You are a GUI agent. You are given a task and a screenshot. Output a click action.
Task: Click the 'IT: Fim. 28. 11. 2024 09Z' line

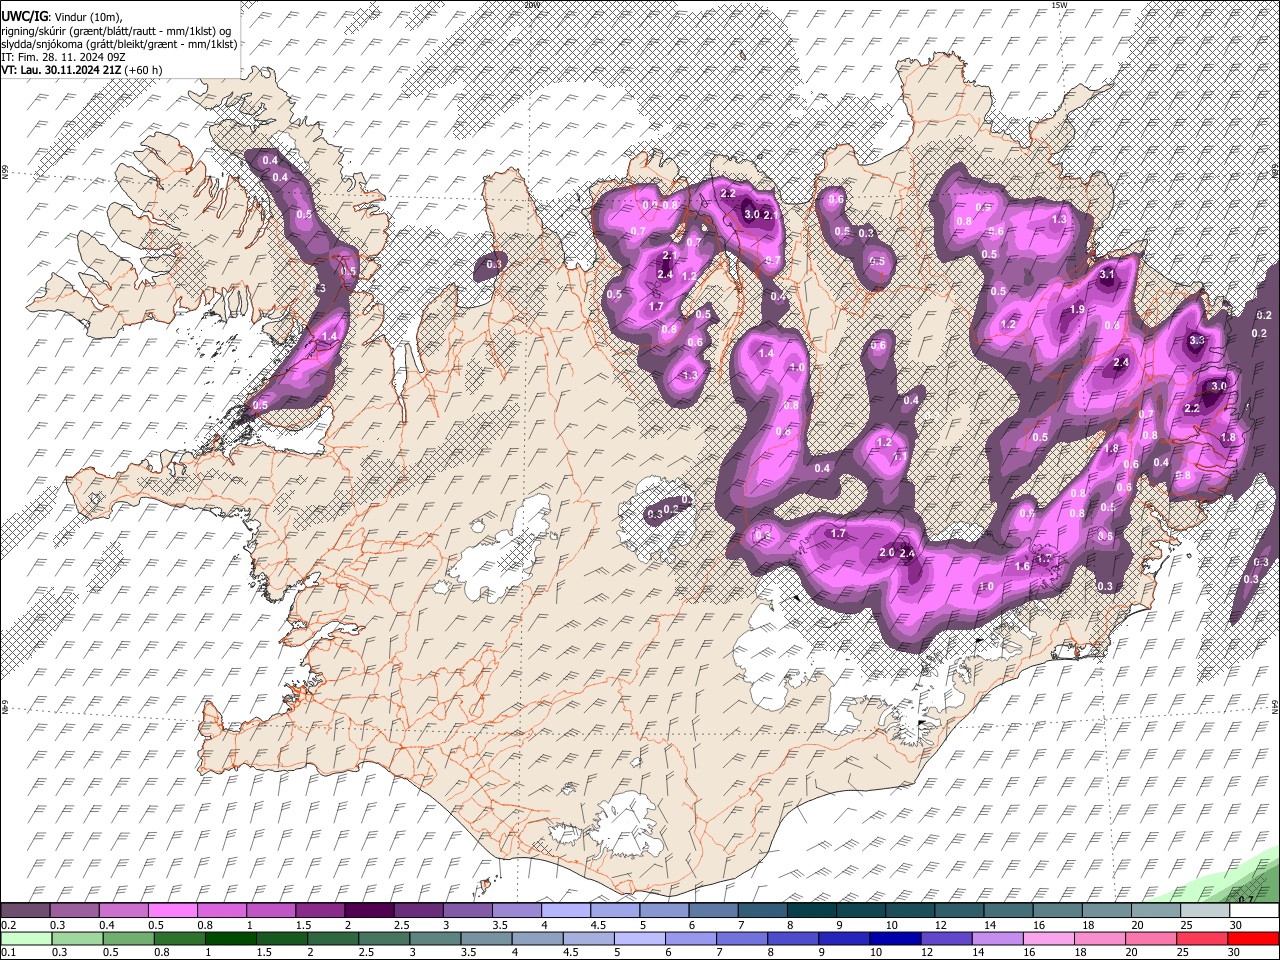tap(63, 58)
